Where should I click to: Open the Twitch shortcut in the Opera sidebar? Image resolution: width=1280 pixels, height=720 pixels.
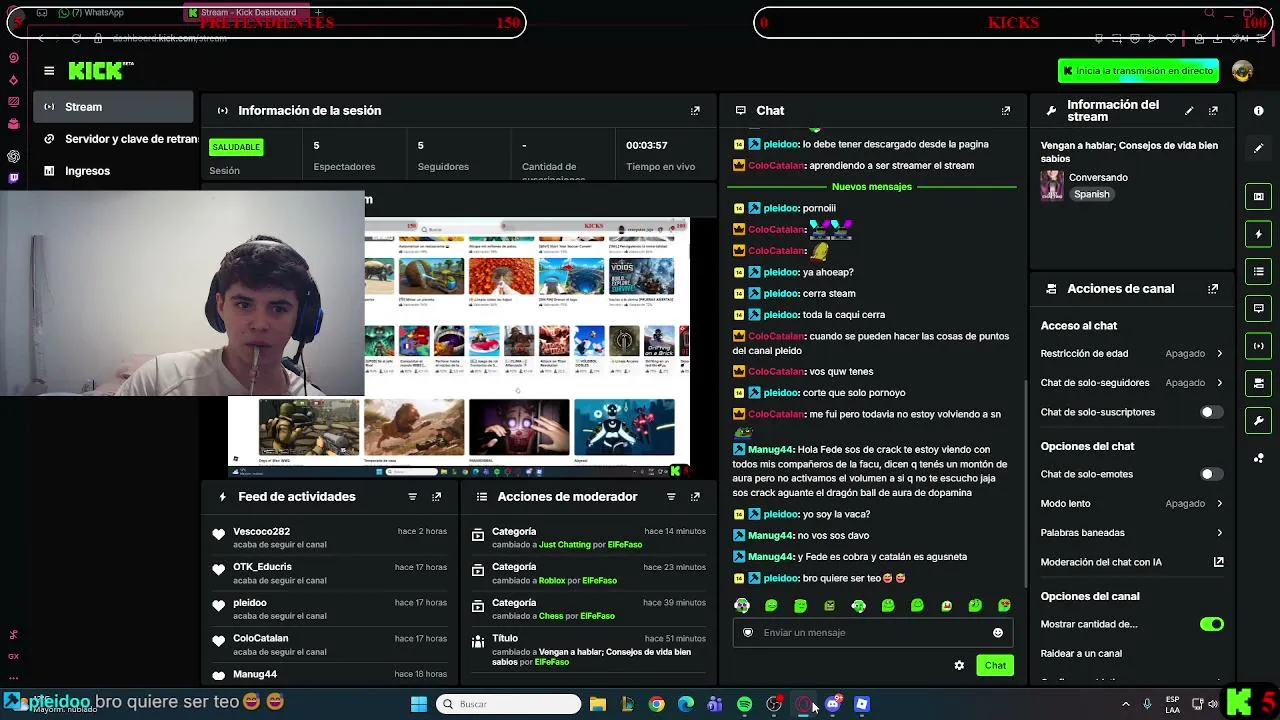pos(13,179)
